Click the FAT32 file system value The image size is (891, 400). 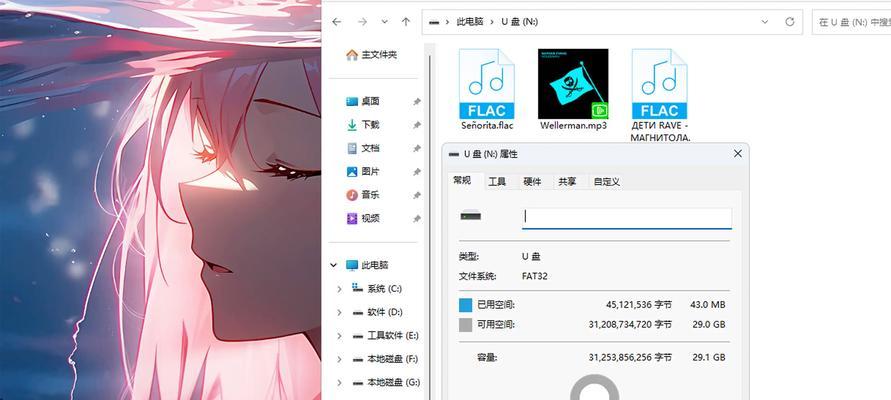click(535, 277)
